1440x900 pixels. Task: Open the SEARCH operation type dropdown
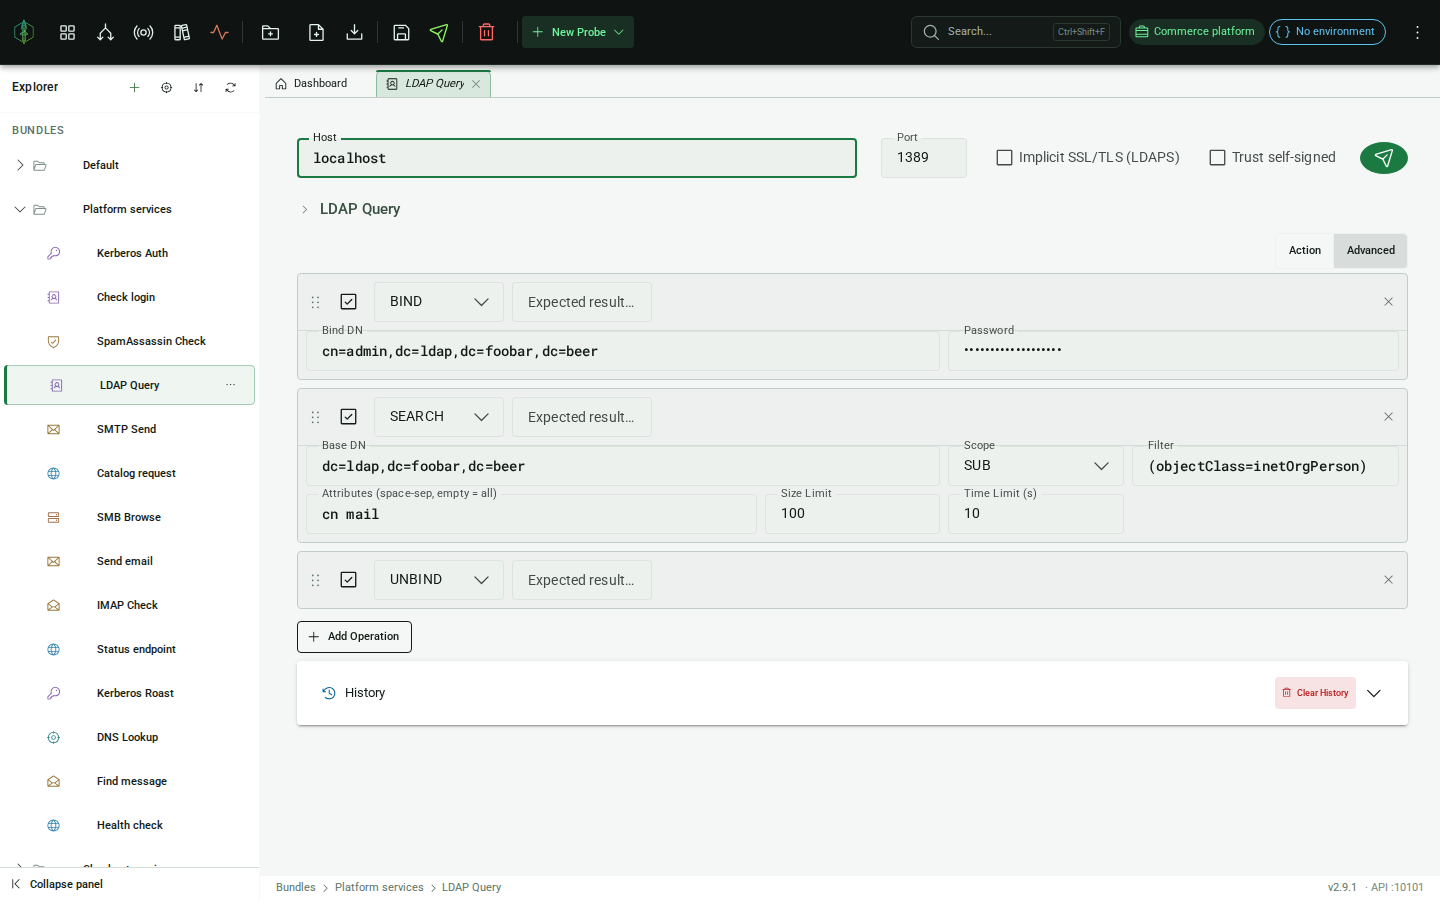pyautogui.click(x=438, y=417)
